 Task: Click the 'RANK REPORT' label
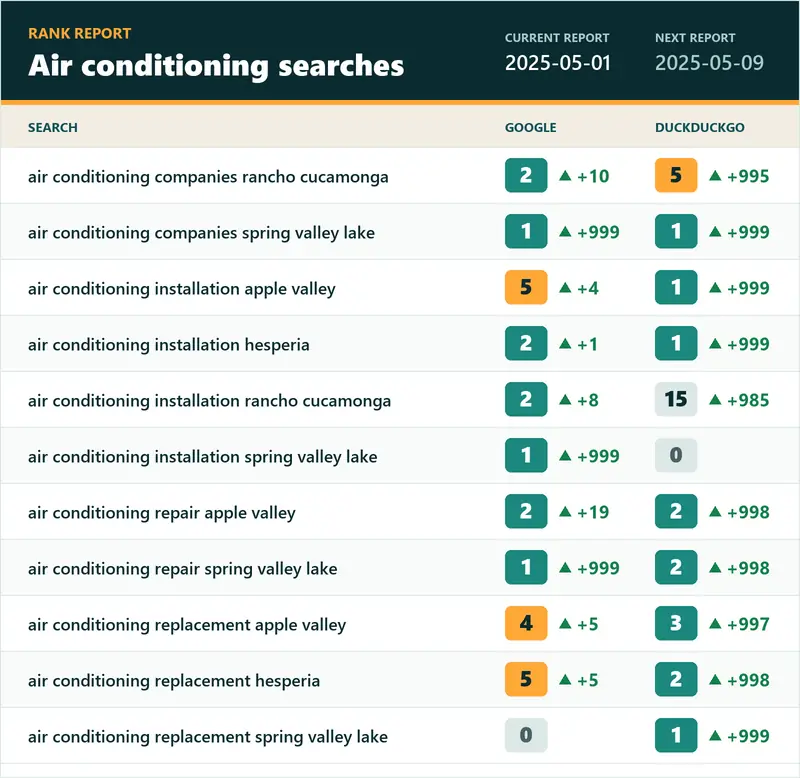[x=80, y=34]
